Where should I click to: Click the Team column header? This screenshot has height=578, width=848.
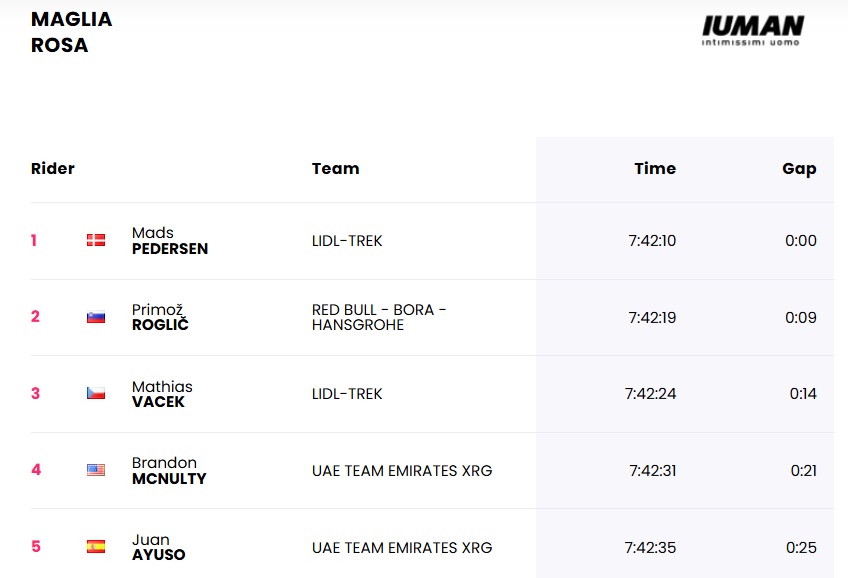335,168
